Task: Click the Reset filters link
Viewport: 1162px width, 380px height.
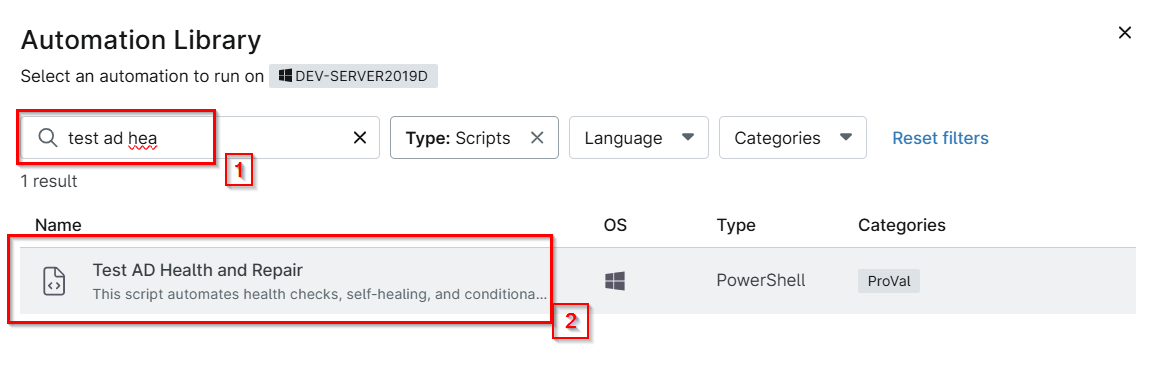Action: (940, 138)
